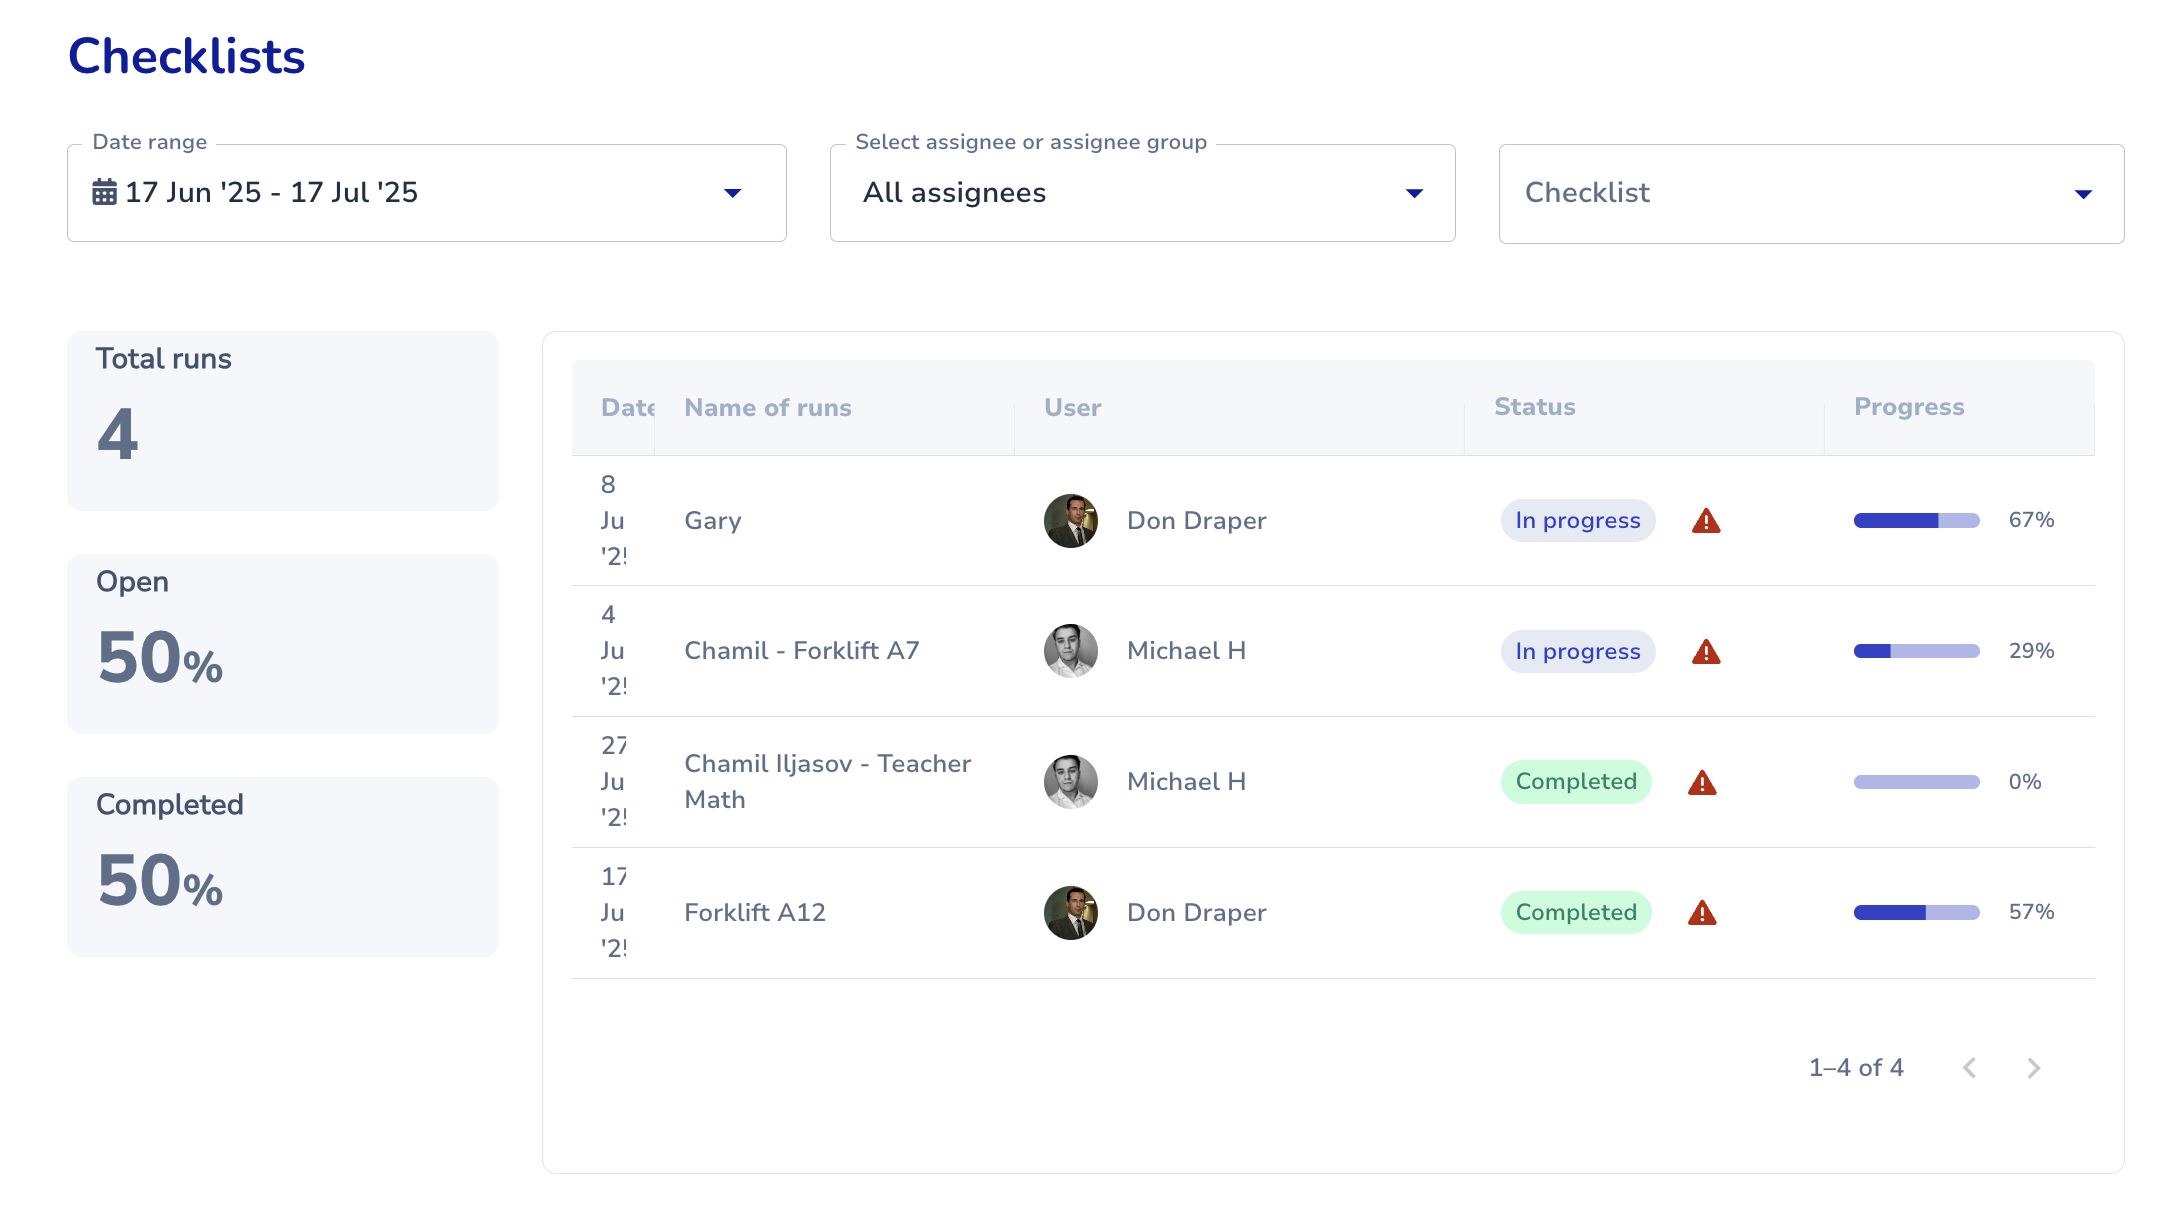Click the In progress badge for Gary

click(1577, 521)
